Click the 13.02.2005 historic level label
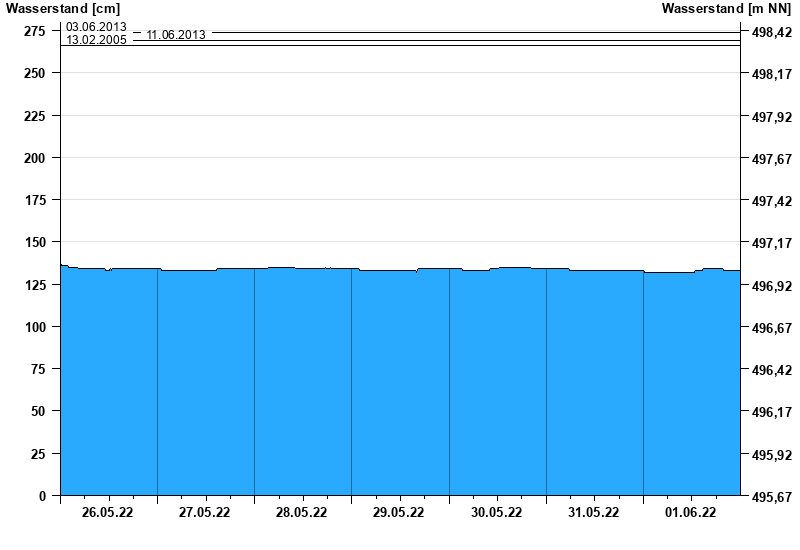 click(x=96, y=41)
